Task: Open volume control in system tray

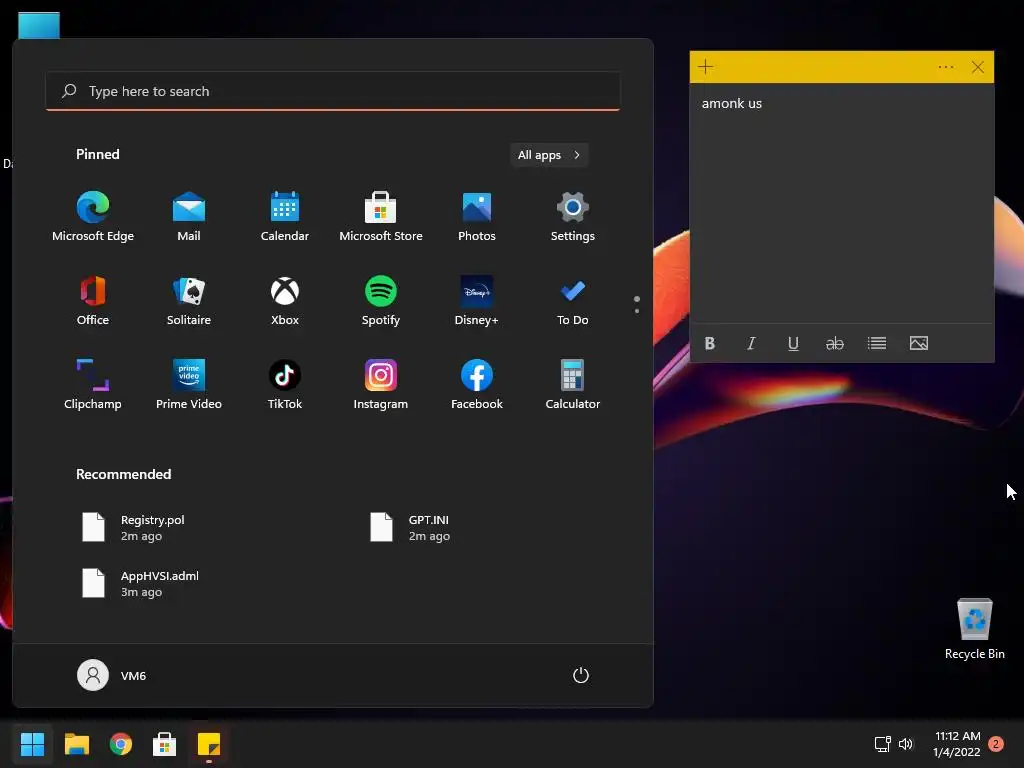Action: [x=906, y=744]
